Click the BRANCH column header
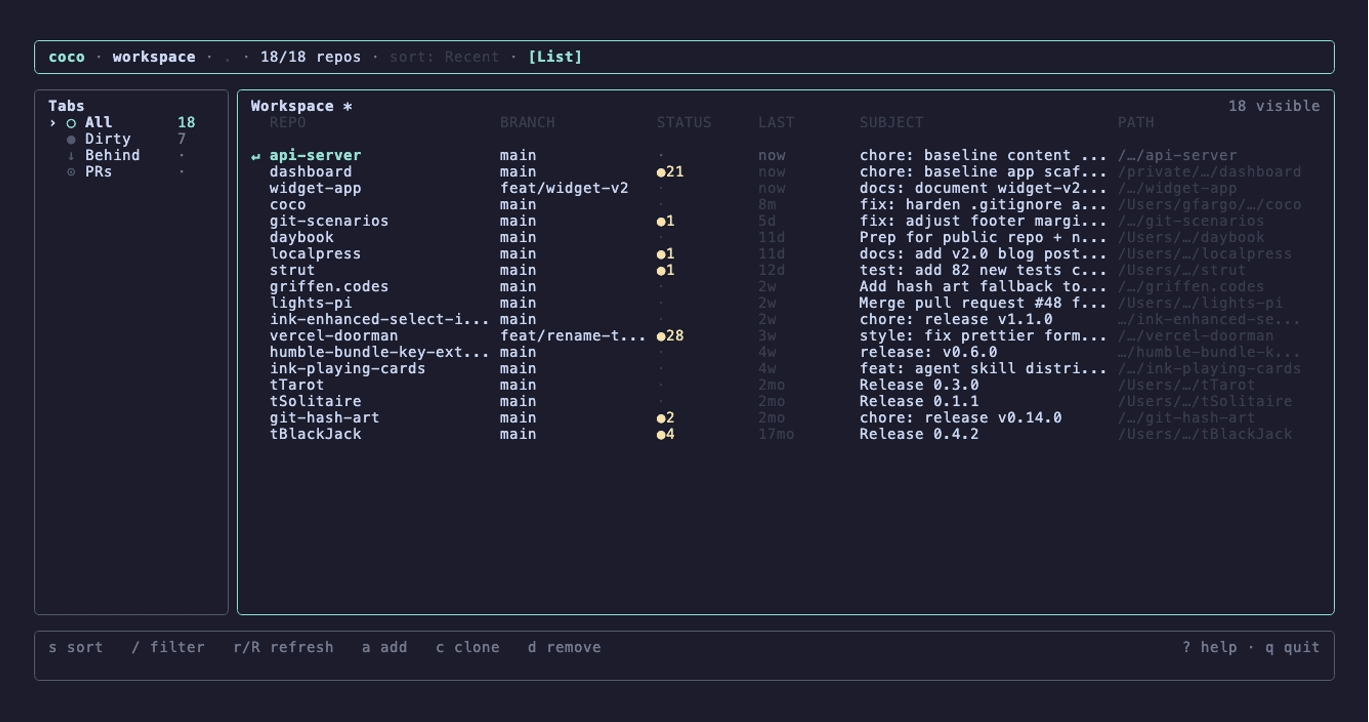 pos(527,123)
